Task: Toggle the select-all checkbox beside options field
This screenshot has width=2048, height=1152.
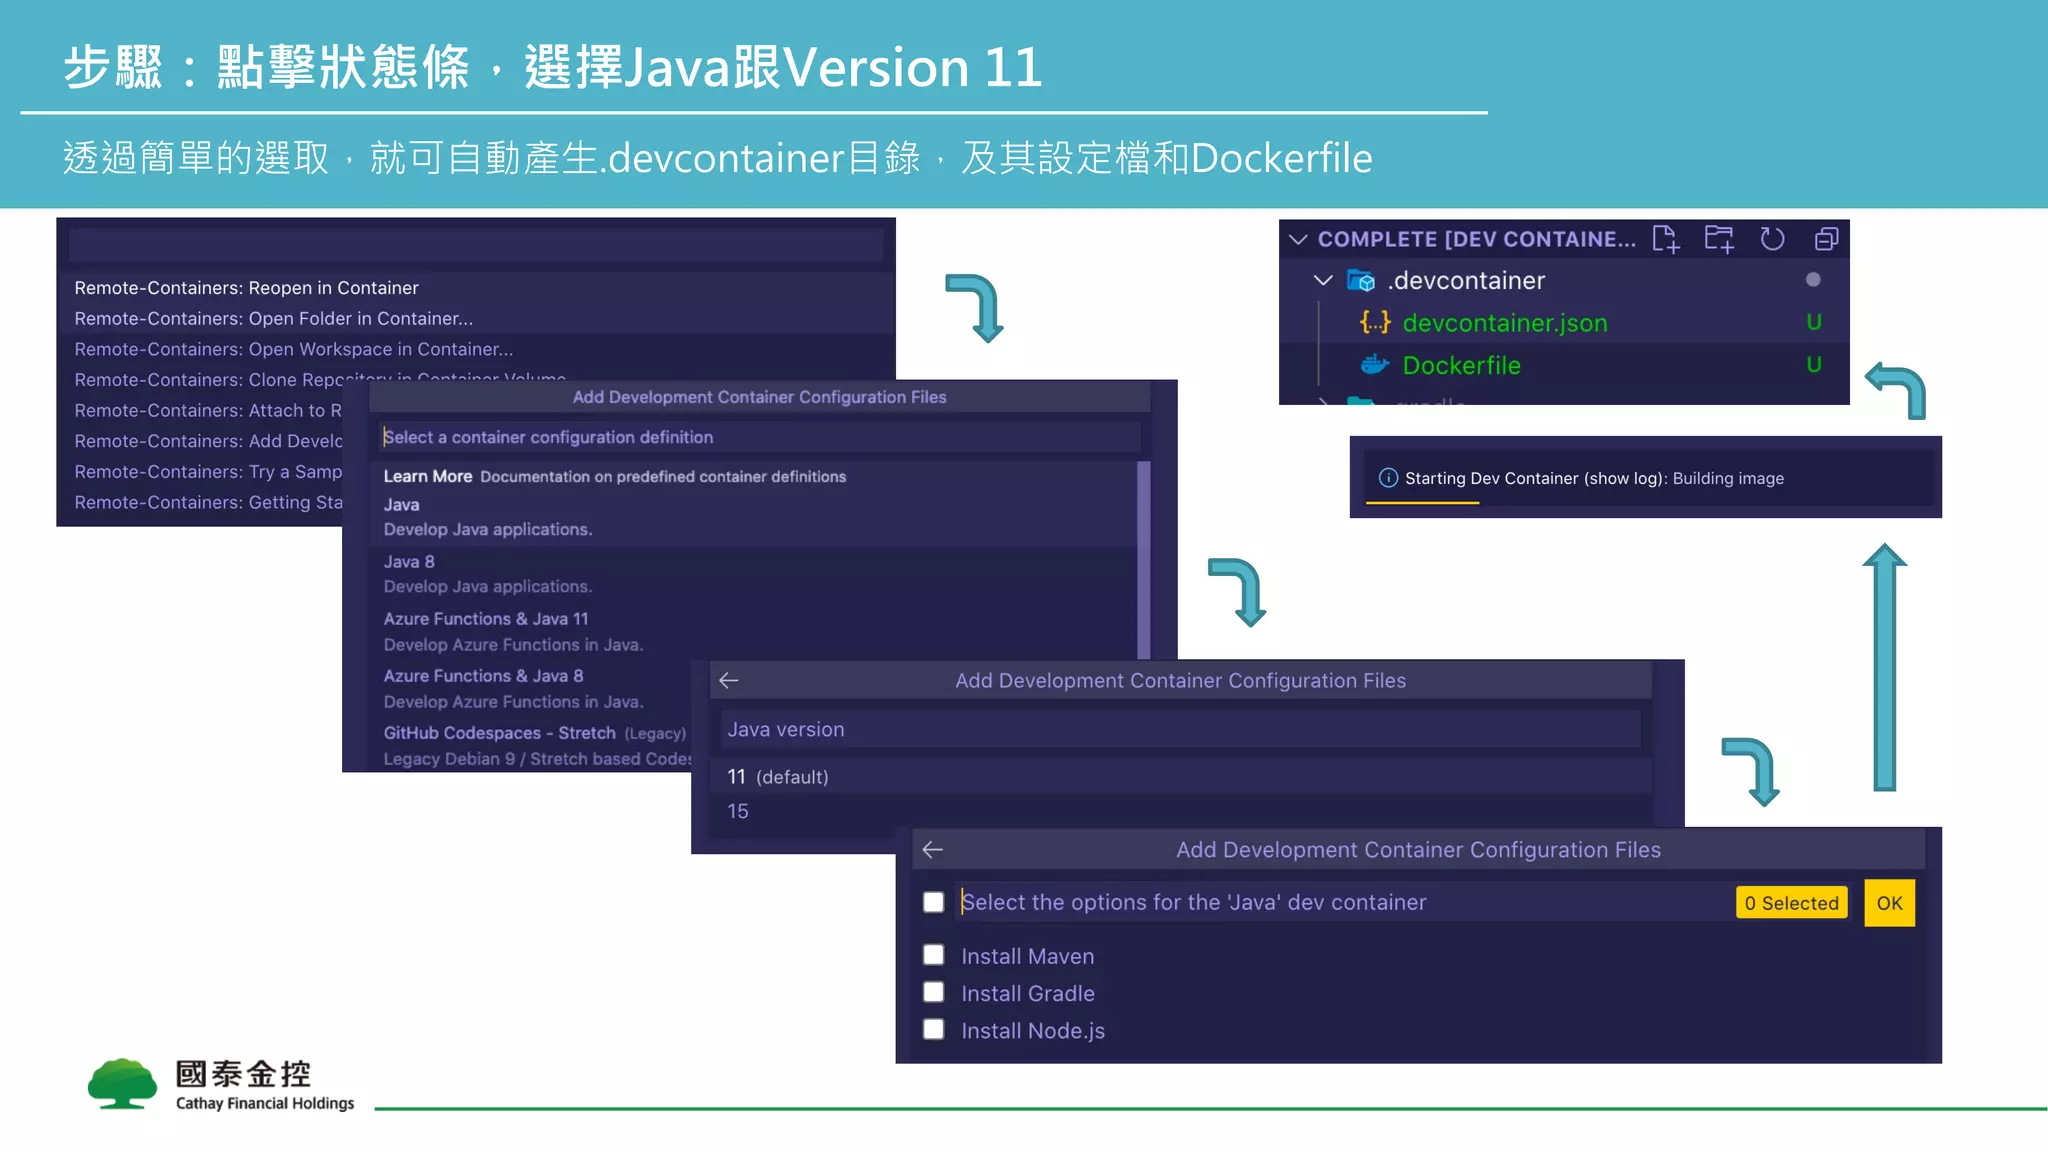Action: click(934, 902)
